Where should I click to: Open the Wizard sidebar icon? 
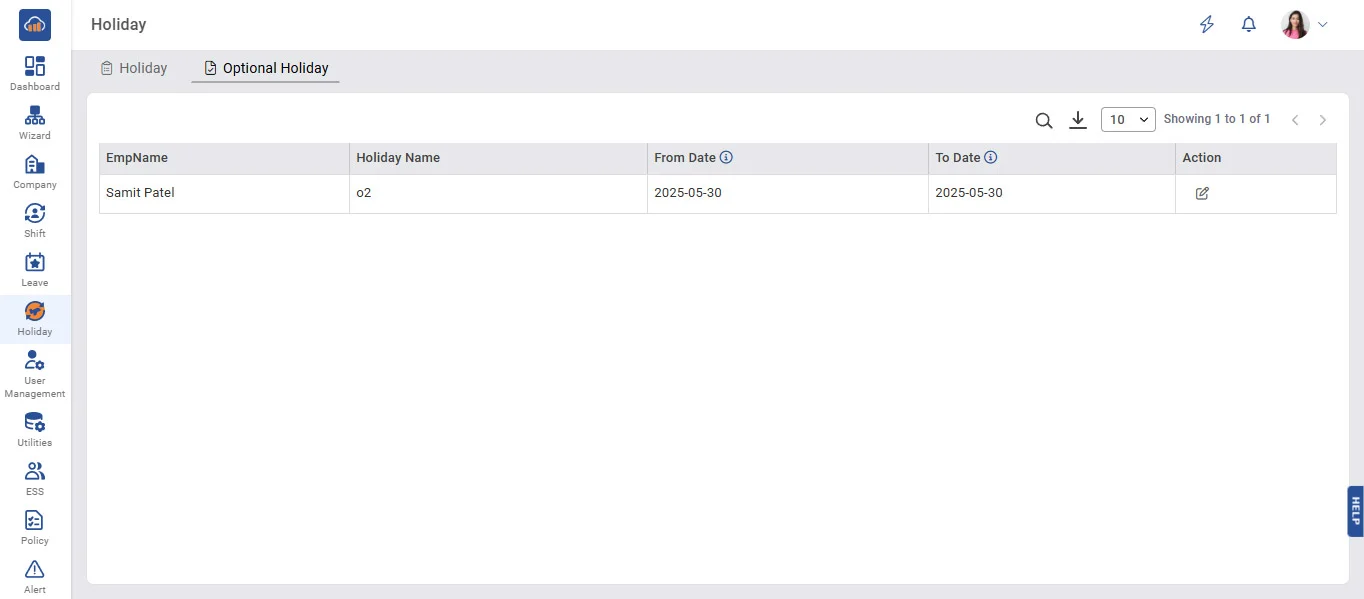click(x=35, y=122)
